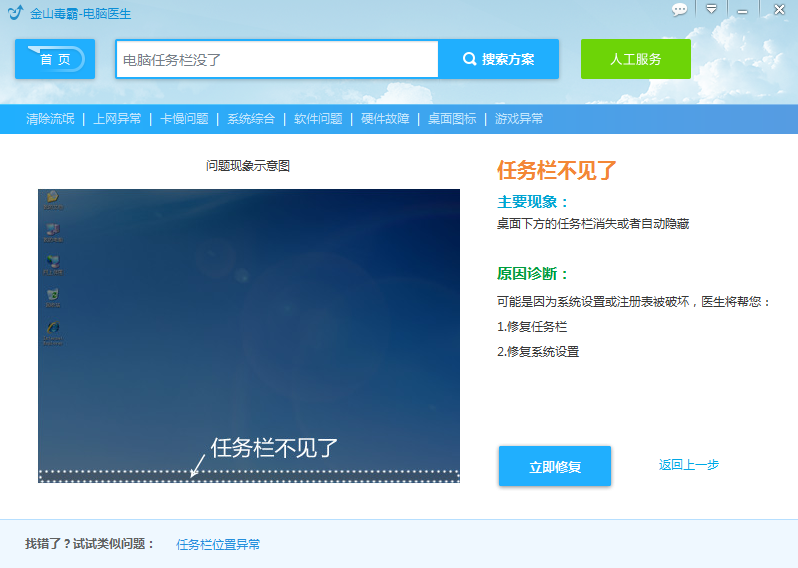The width and height of the screenshot is (798, 568).
Task: Open the 任务栏位置异常 similar problem link
Action: point(218,545)
